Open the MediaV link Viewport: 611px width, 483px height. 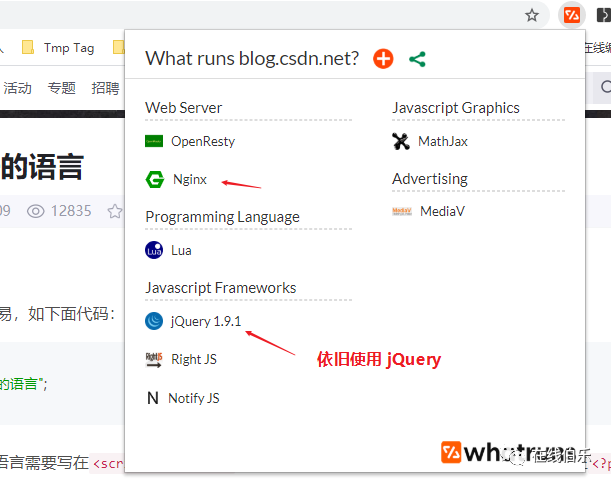(442, 212)
